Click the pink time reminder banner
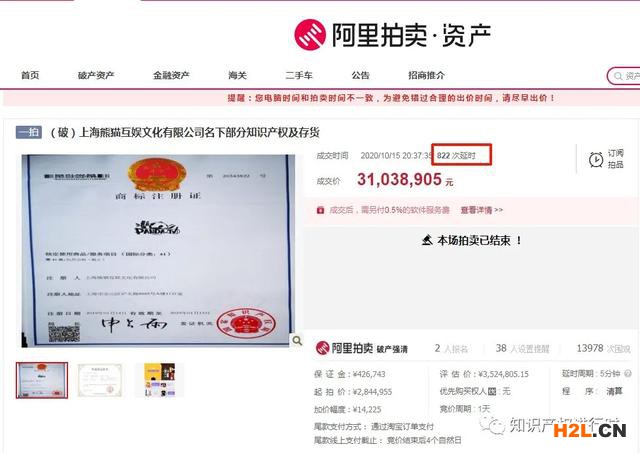Image resolution: width=640 pixels, height=453 pixels. pyautogui.click(x=321, y=98)
